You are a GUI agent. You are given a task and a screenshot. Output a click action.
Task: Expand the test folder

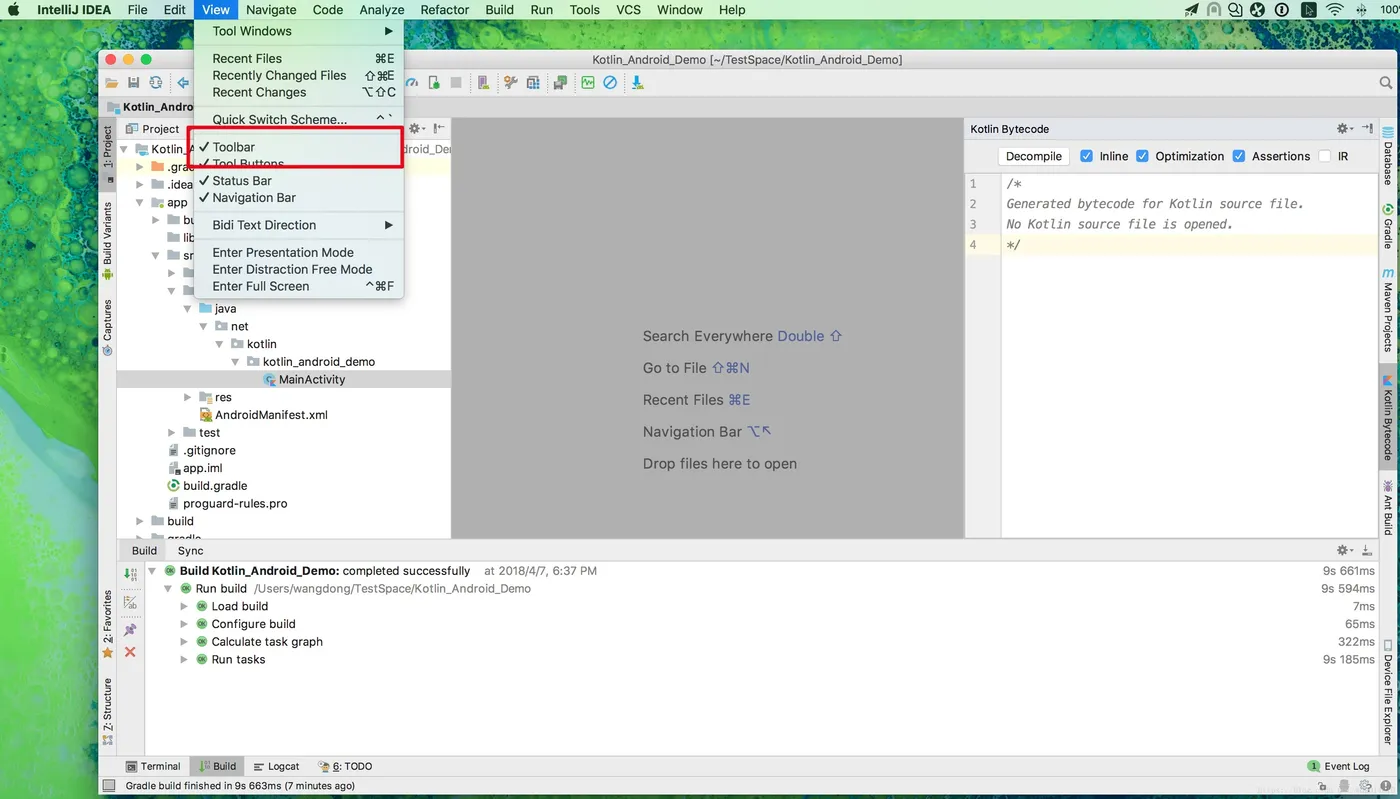[172, 433]
